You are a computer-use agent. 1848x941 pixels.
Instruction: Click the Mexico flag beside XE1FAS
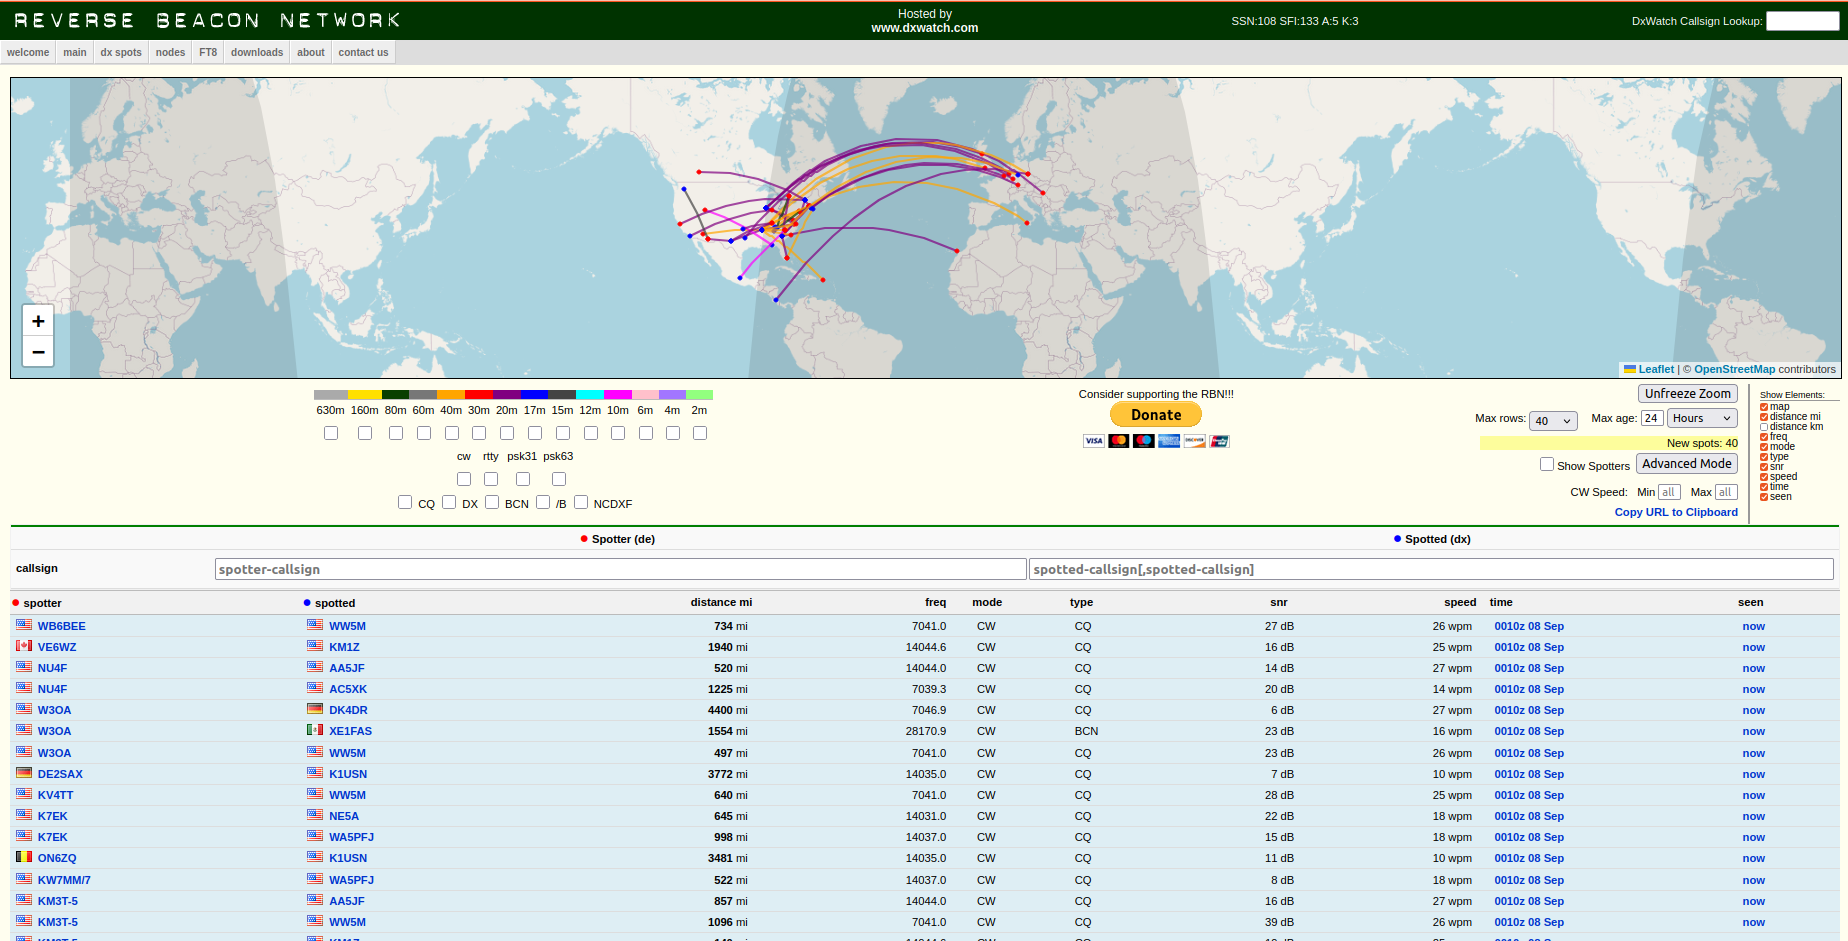pyautogui.click(x=315, y=730)
